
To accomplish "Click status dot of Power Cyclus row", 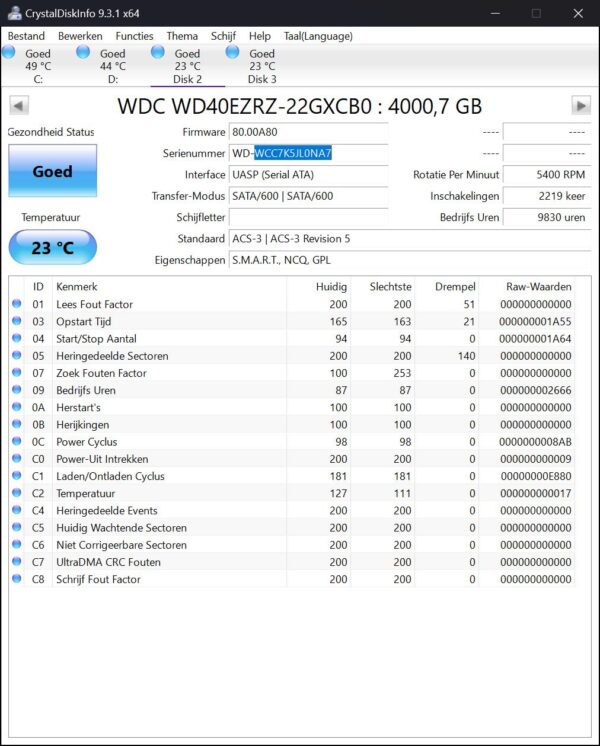I will point(17,441).
